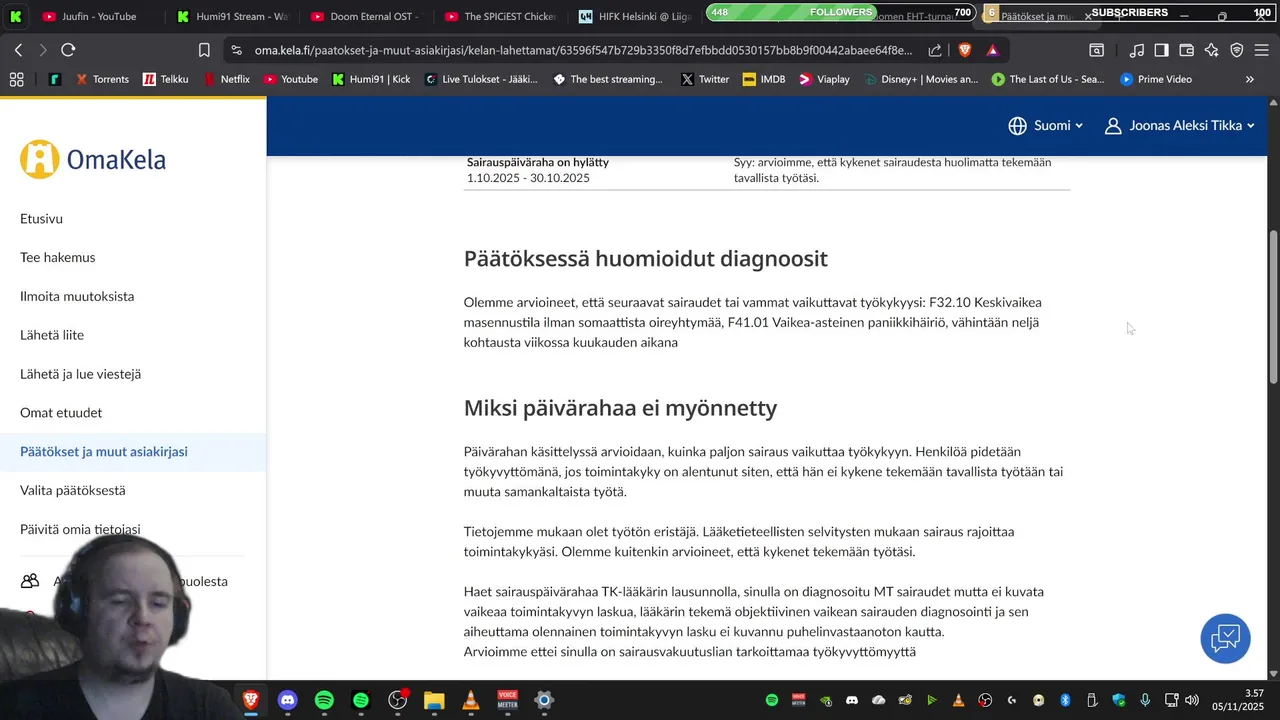Switch to The SPICIEST Chicken tab
The height and width of the screenshot is (720, 1280).
500,16
